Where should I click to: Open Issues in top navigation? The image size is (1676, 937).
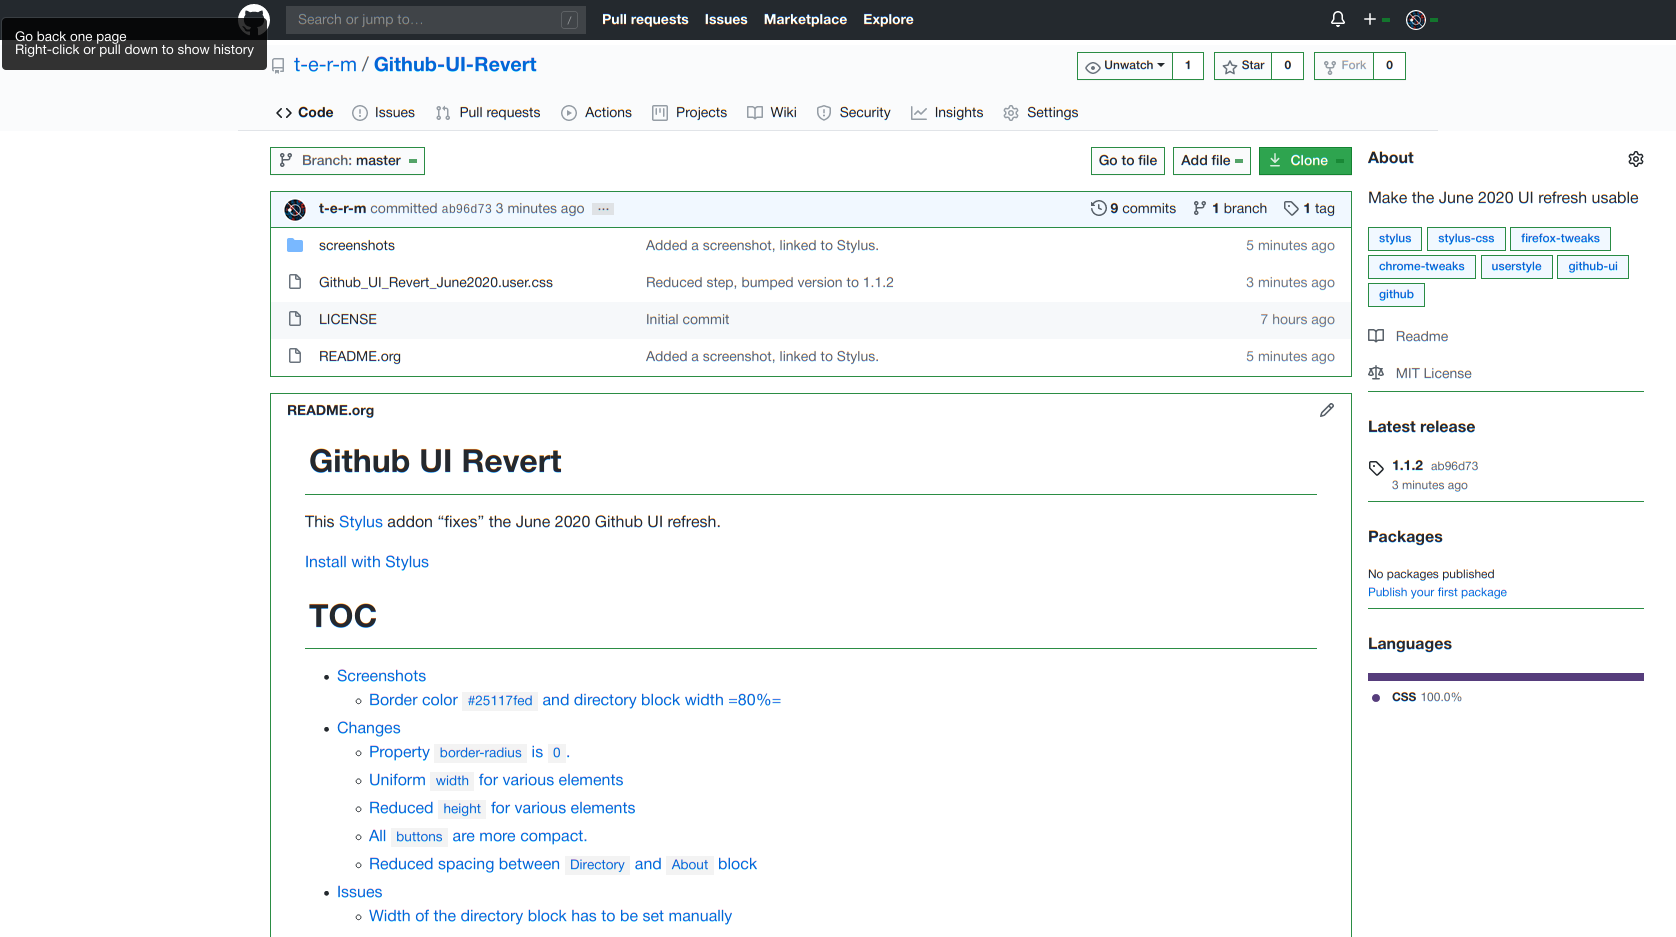(x=726, y=19)
